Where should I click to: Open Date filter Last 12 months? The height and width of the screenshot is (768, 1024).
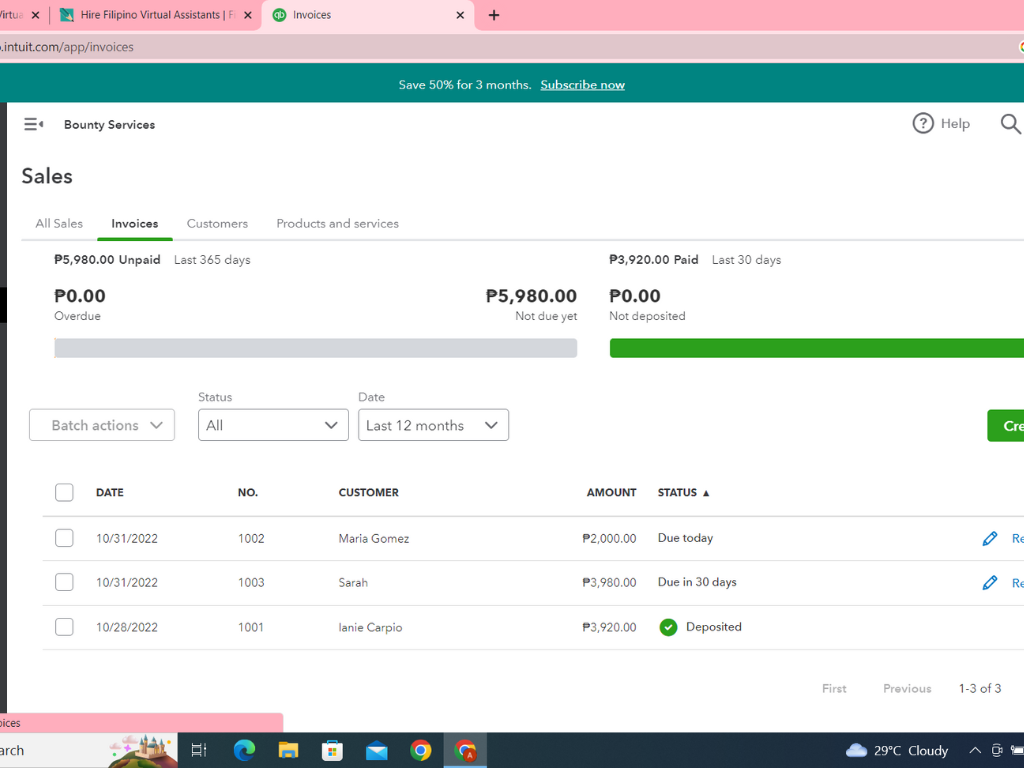point(433,425)
